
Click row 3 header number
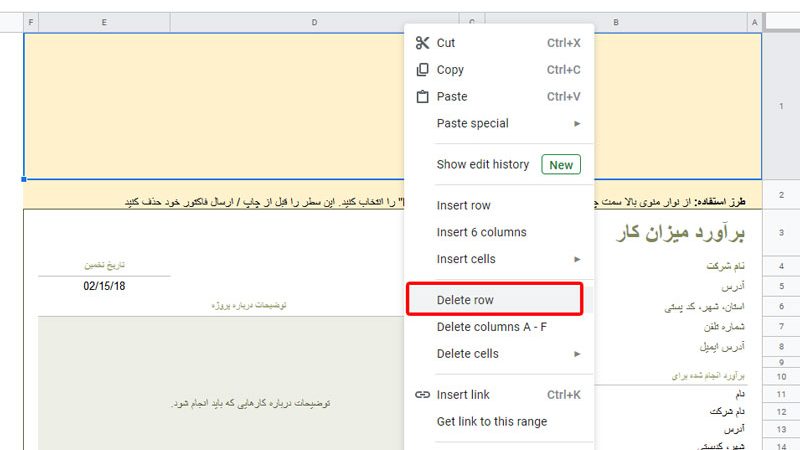(781, 232)
